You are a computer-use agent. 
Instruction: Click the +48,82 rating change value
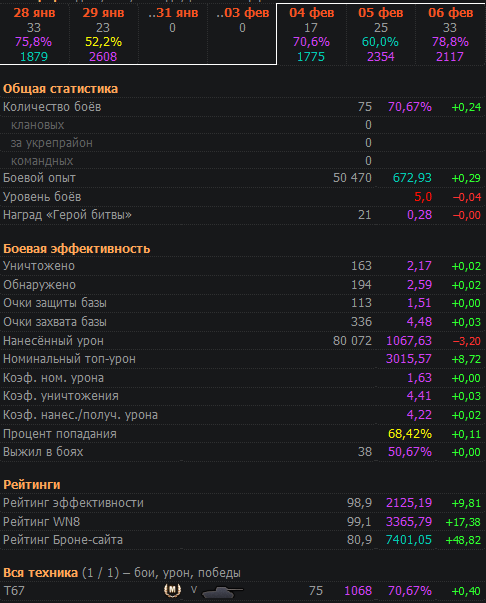point(463,540)
